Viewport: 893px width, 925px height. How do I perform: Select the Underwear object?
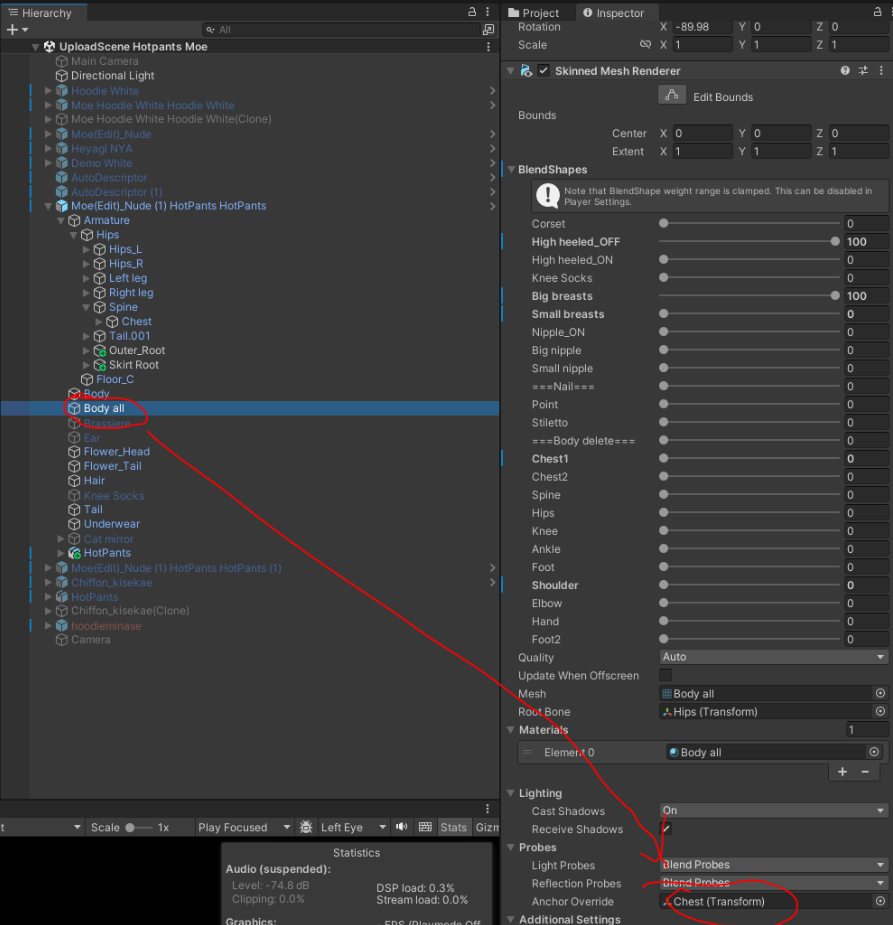(x=111, y=524)
